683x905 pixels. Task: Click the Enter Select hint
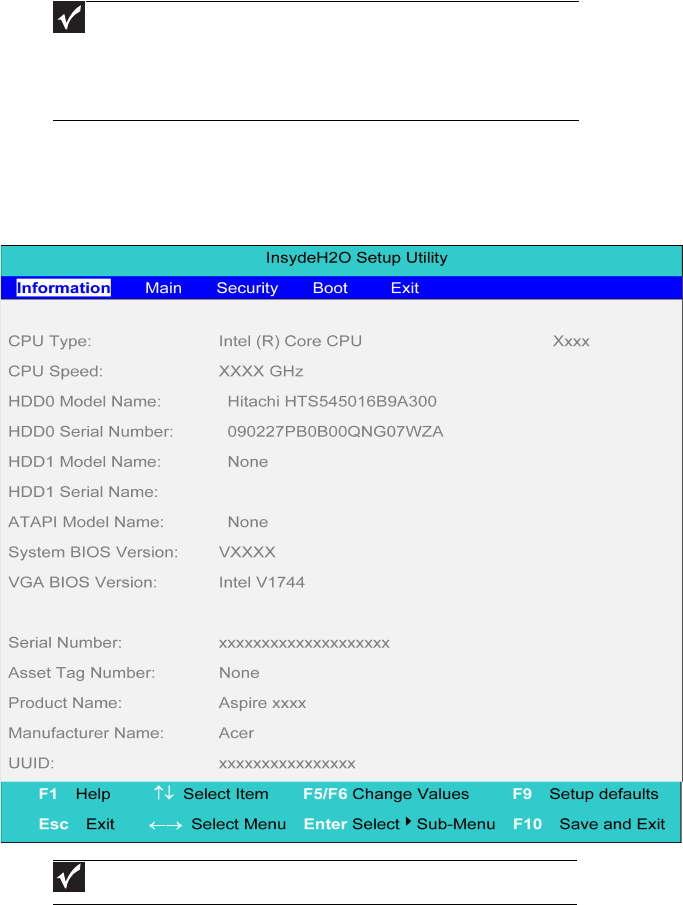pyautogui.click(x=352, y=824)
